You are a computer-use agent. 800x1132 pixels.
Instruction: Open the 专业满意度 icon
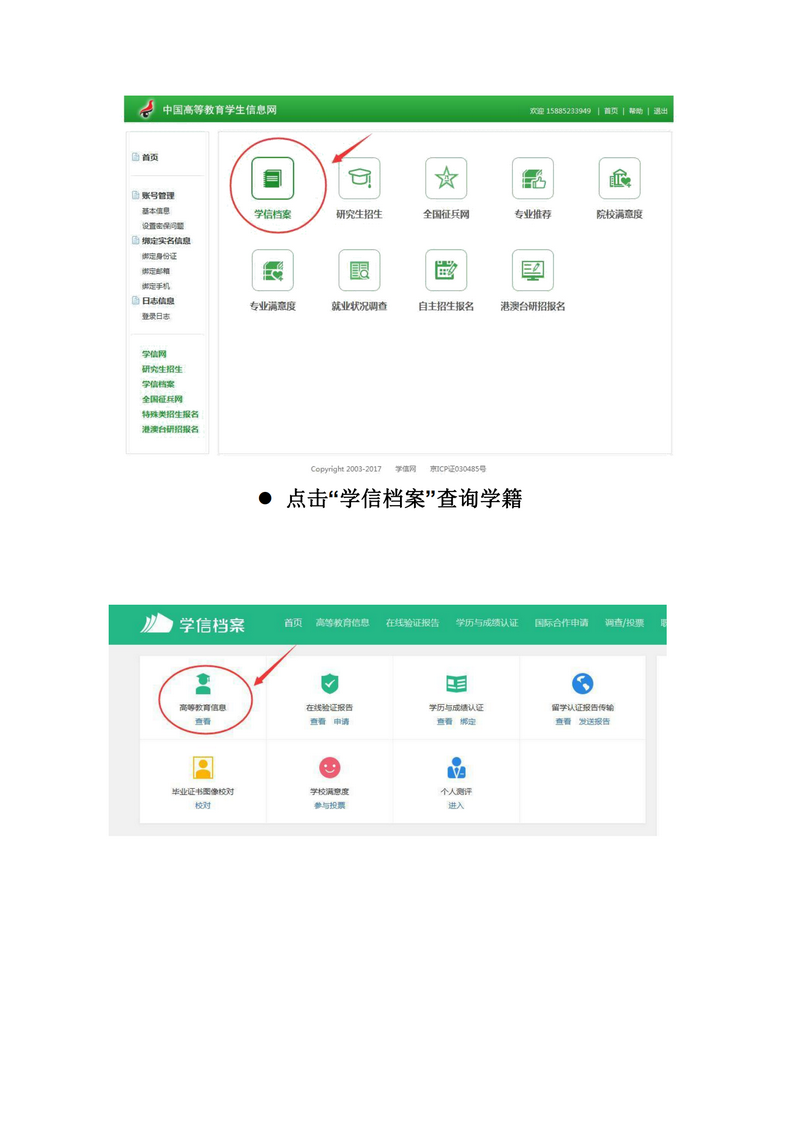tap(273, 270)
